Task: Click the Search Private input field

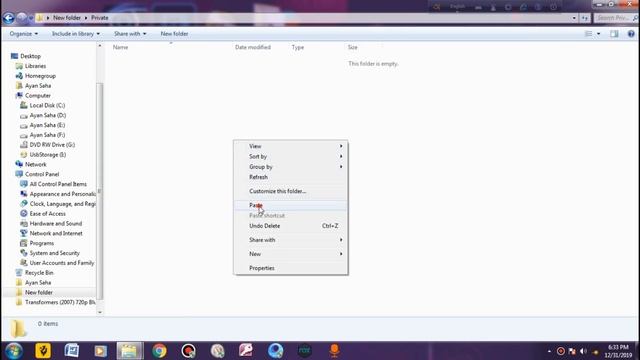Action: tap(616, 18)
